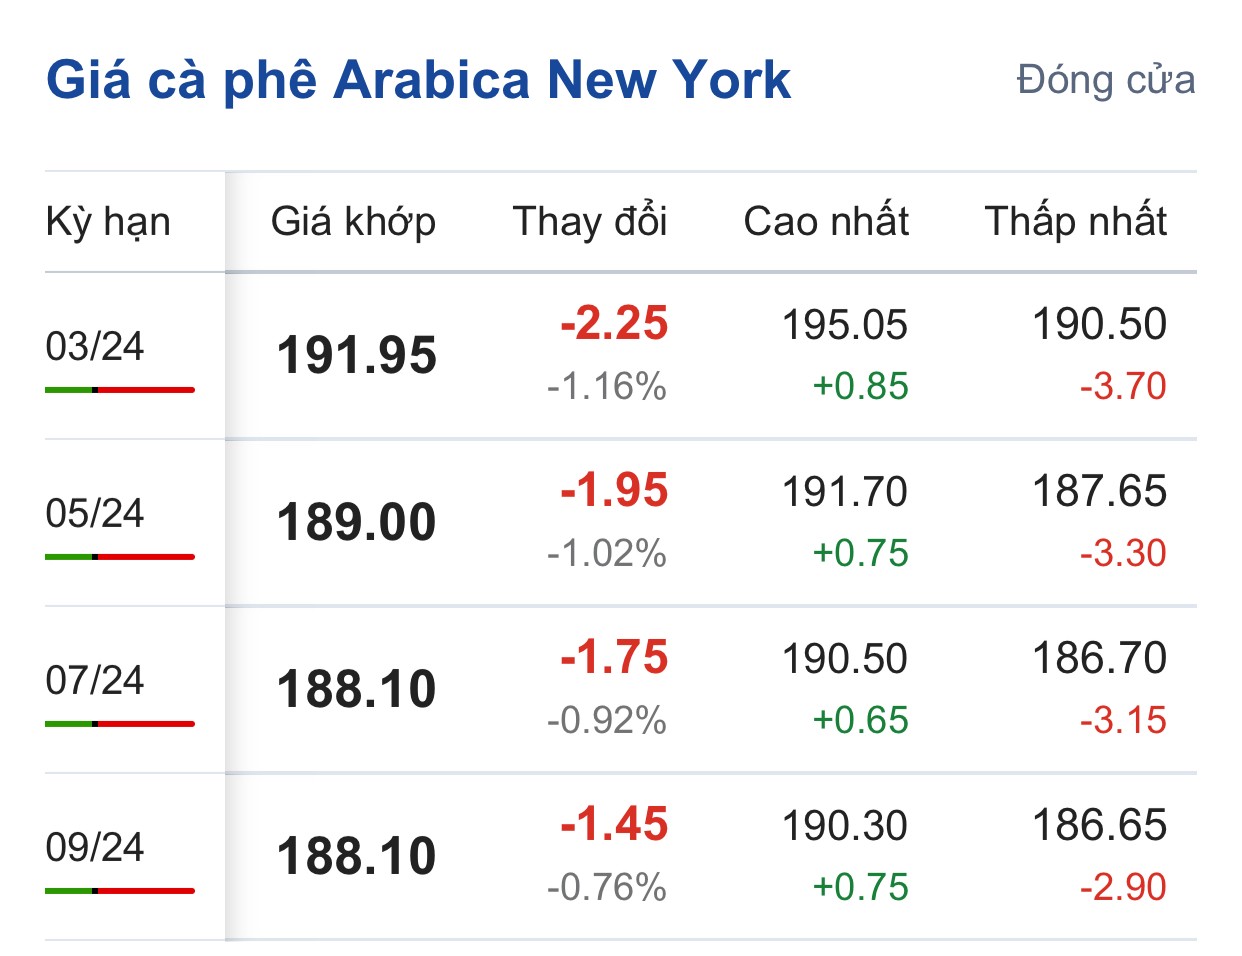The width and height of the screenshot is (1242, 956).
Task: Open the 05/24 contract term
Action: point(95,514)
